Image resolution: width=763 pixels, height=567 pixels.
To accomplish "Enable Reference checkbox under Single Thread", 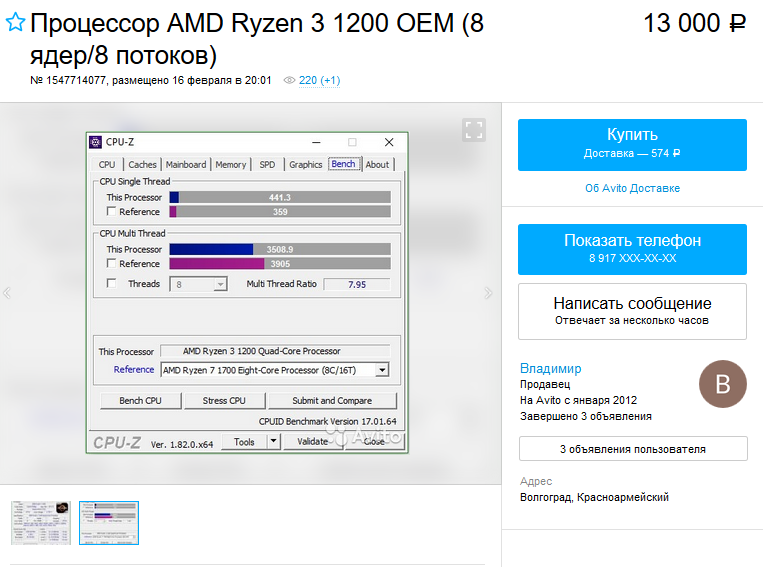I will [111, 211].
